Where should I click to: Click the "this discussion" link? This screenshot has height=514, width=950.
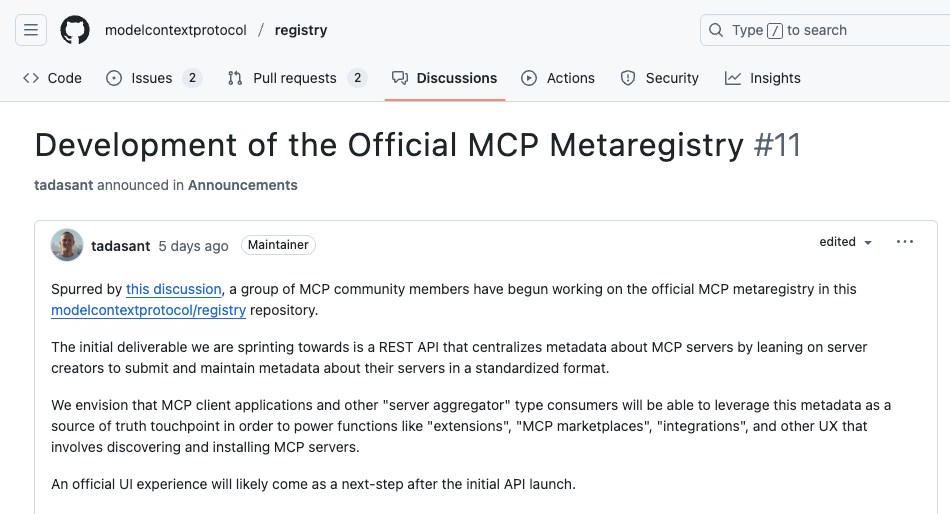pyautogui.click(x=174, y=289)
